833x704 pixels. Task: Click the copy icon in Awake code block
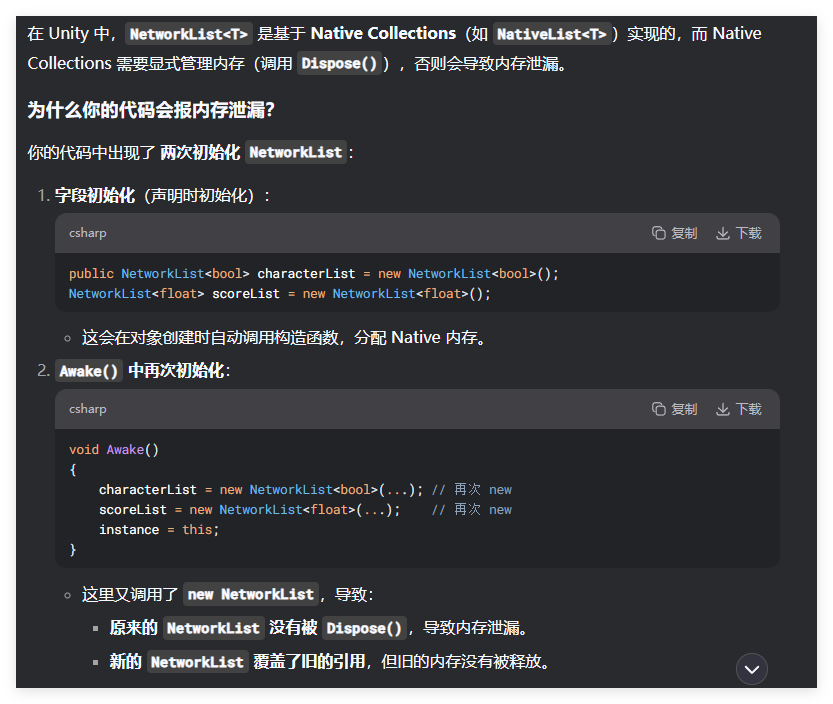[659, 409]
